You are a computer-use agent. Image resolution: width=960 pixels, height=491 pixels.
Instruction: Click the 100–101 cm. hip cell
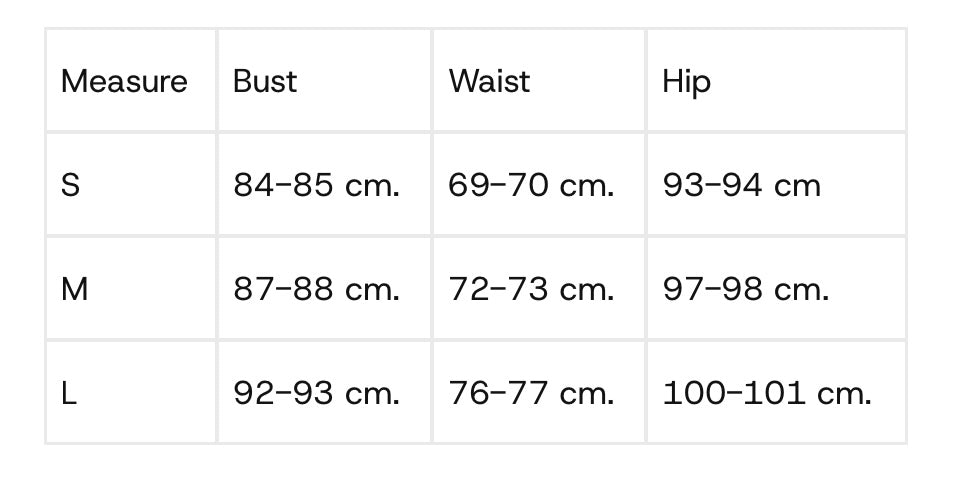(x=767, y=393)
